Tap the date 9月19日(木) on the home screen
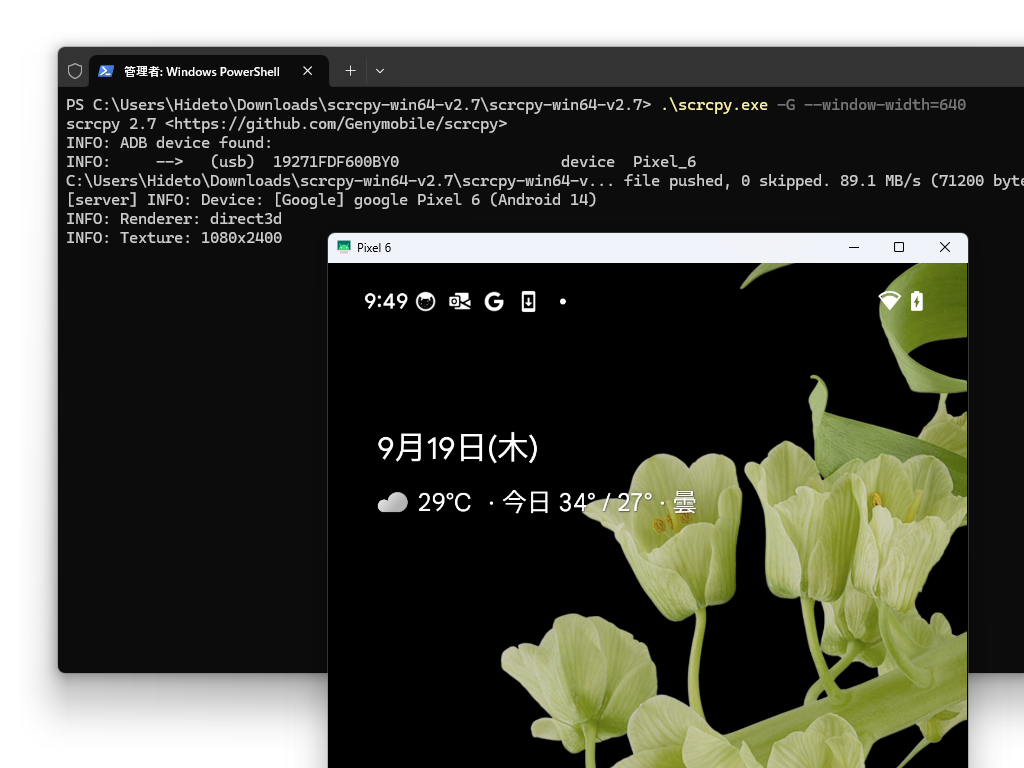This screenshot has height=768, width=1024. (457, 447)
